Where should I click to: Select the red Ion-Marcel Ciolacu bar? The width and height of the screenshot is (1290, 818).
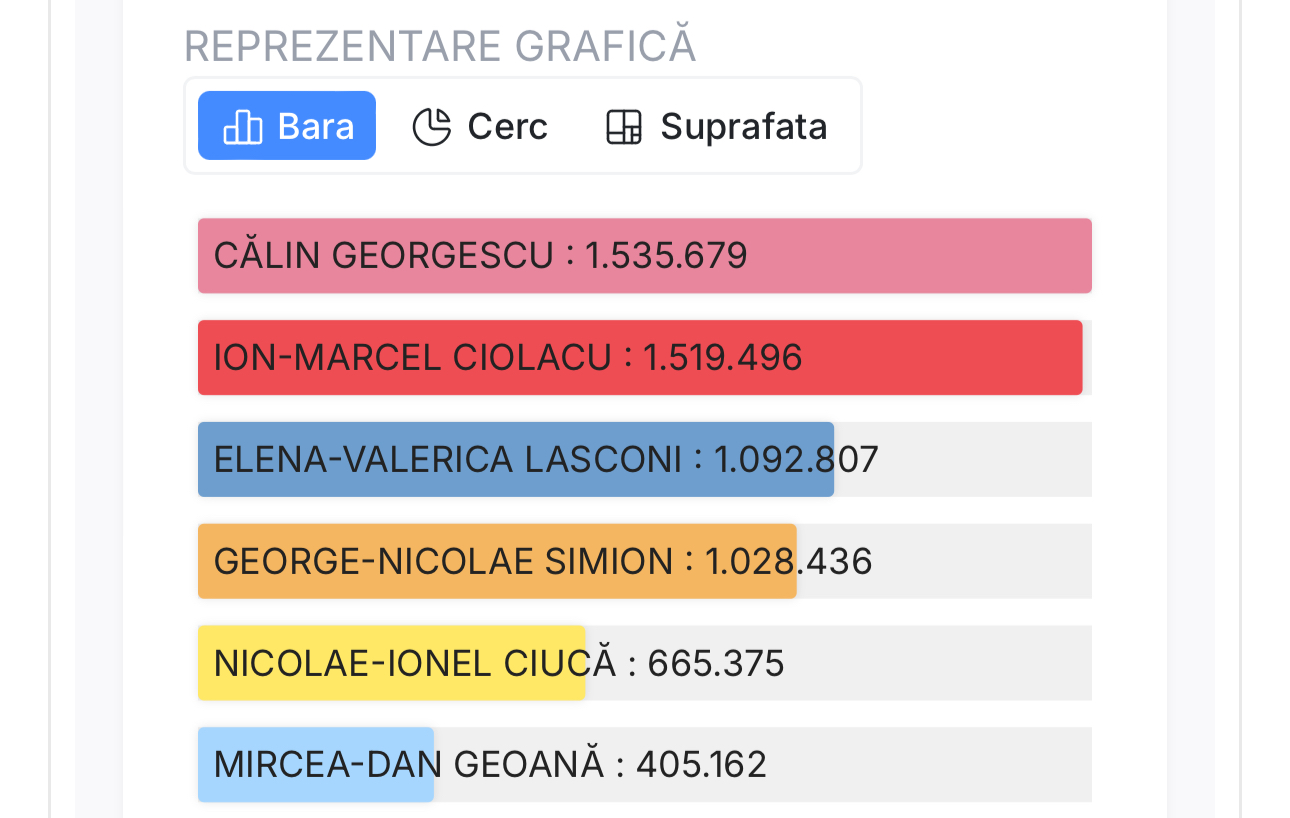[940, 358]
